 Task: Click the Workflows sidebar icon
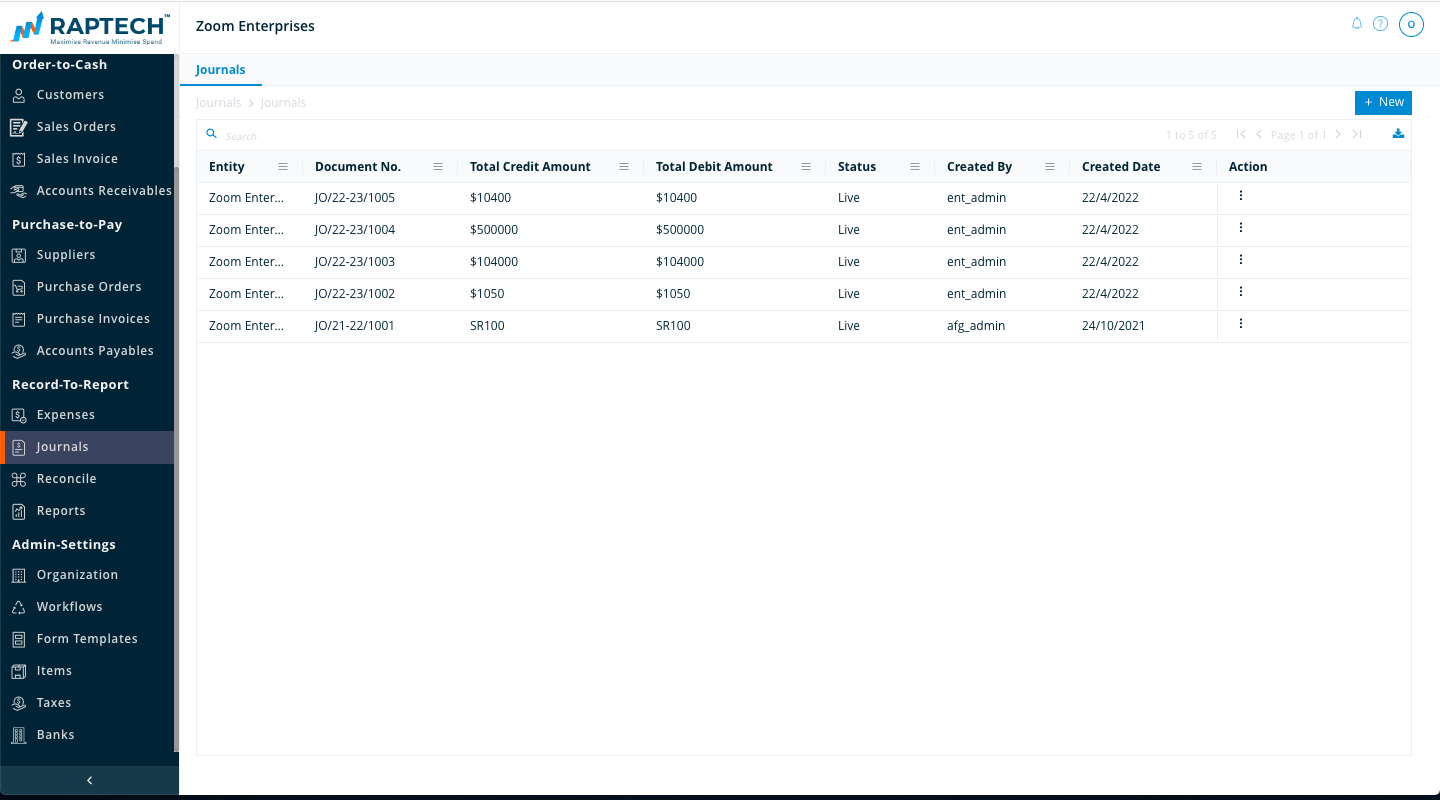point(19,607)
